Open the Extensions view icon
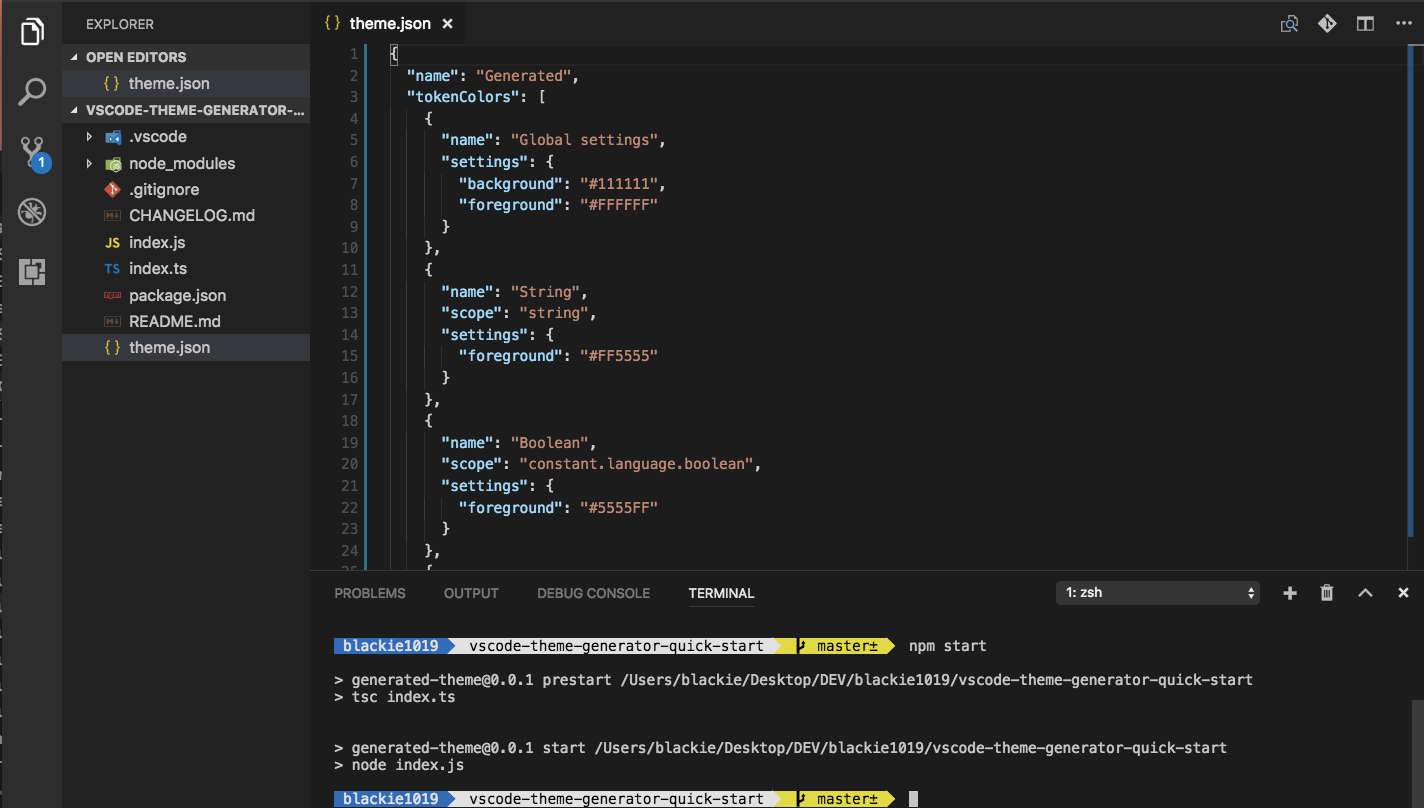The height and width of the screenshot is (808, 1424). [x=32, y=271]
